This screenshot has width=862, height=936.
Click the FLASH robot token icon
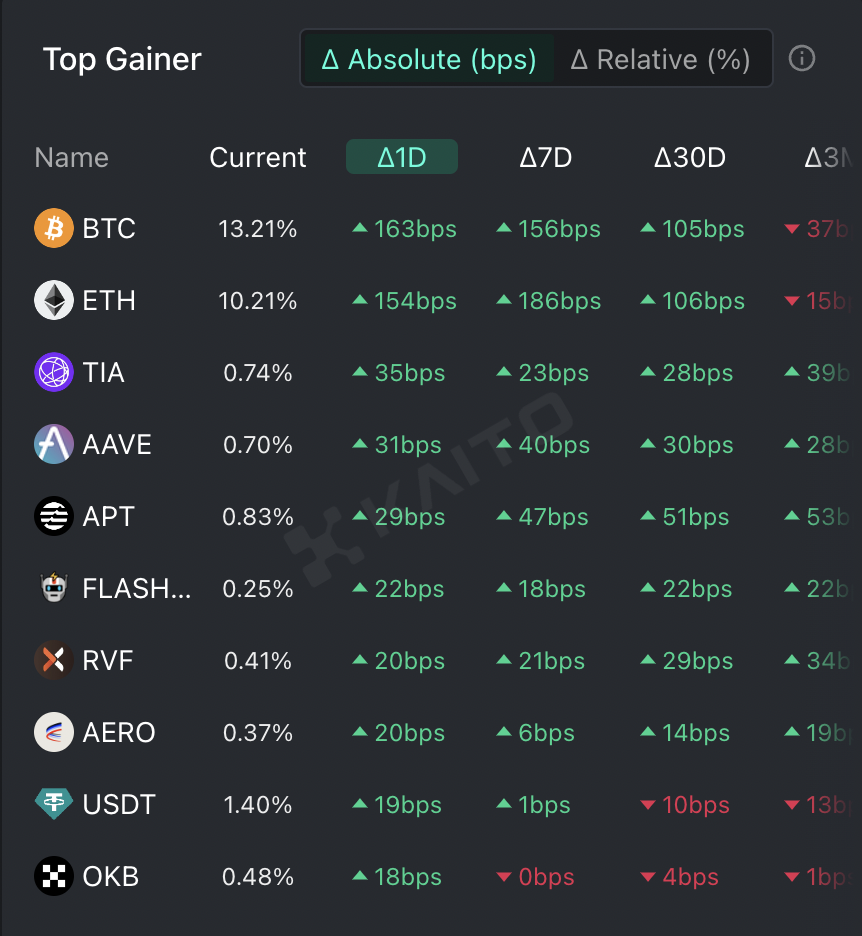[54, 589]
